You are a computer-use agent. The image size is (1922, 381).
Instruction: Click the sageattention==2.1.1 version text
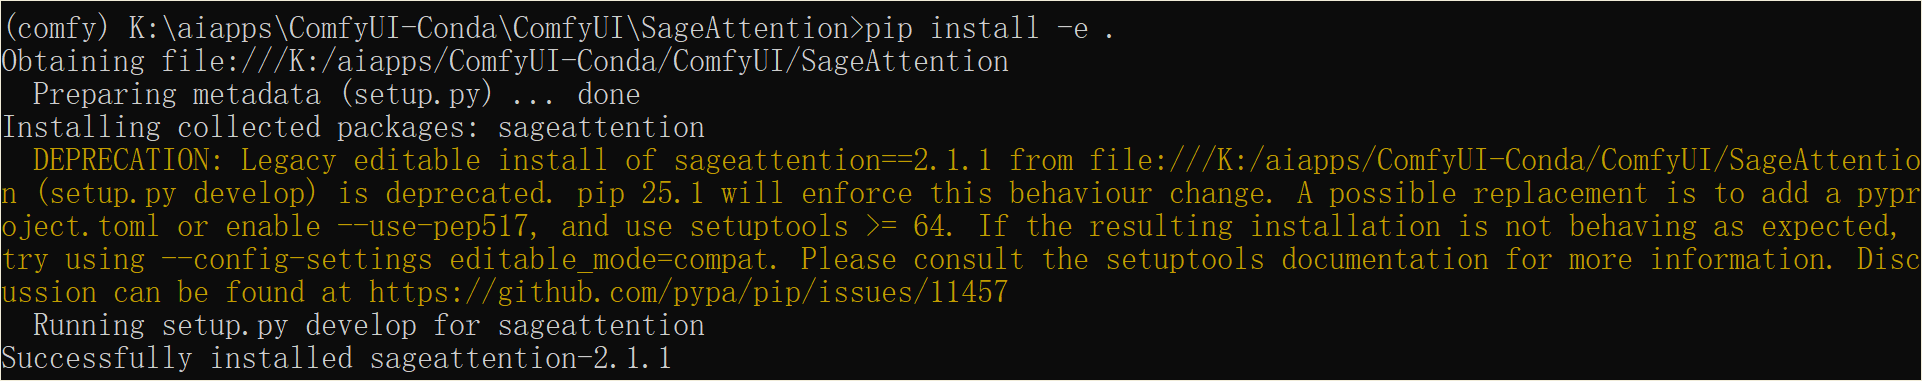click(832, 161)
